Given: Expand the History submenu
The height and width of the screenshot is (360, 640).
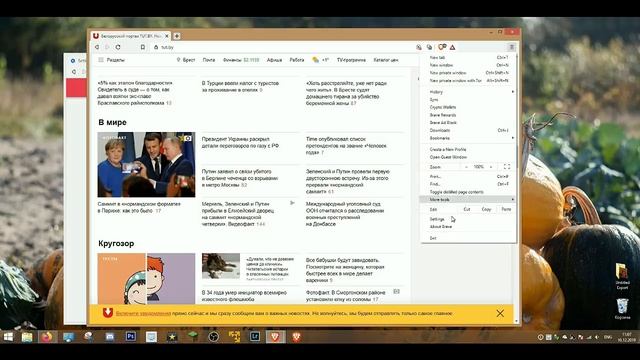Looking at the screenshot, I should coord(469,92).
